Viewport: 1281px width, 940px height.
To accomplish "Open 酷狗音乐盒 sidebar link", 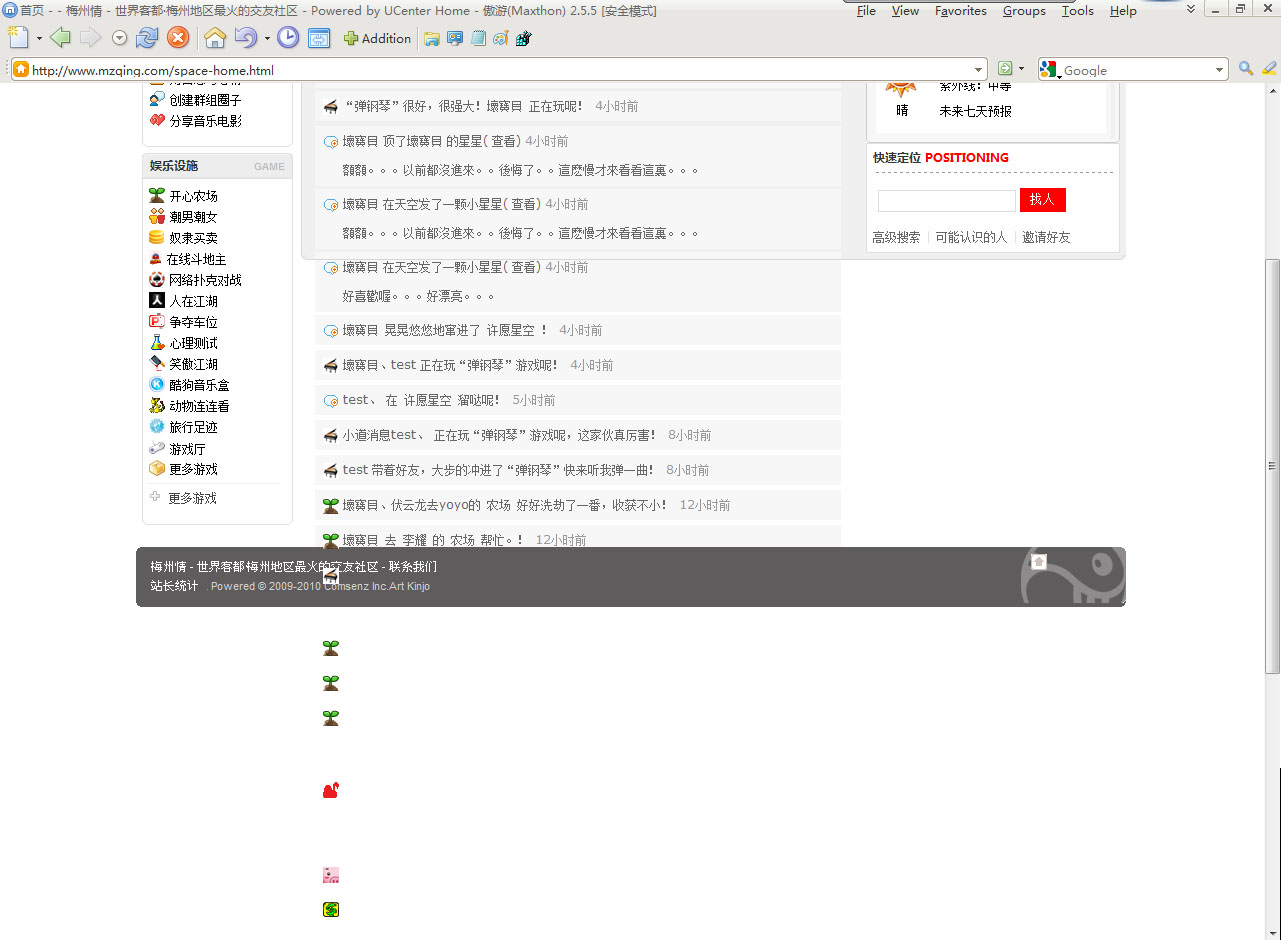I will pos(199,385).
